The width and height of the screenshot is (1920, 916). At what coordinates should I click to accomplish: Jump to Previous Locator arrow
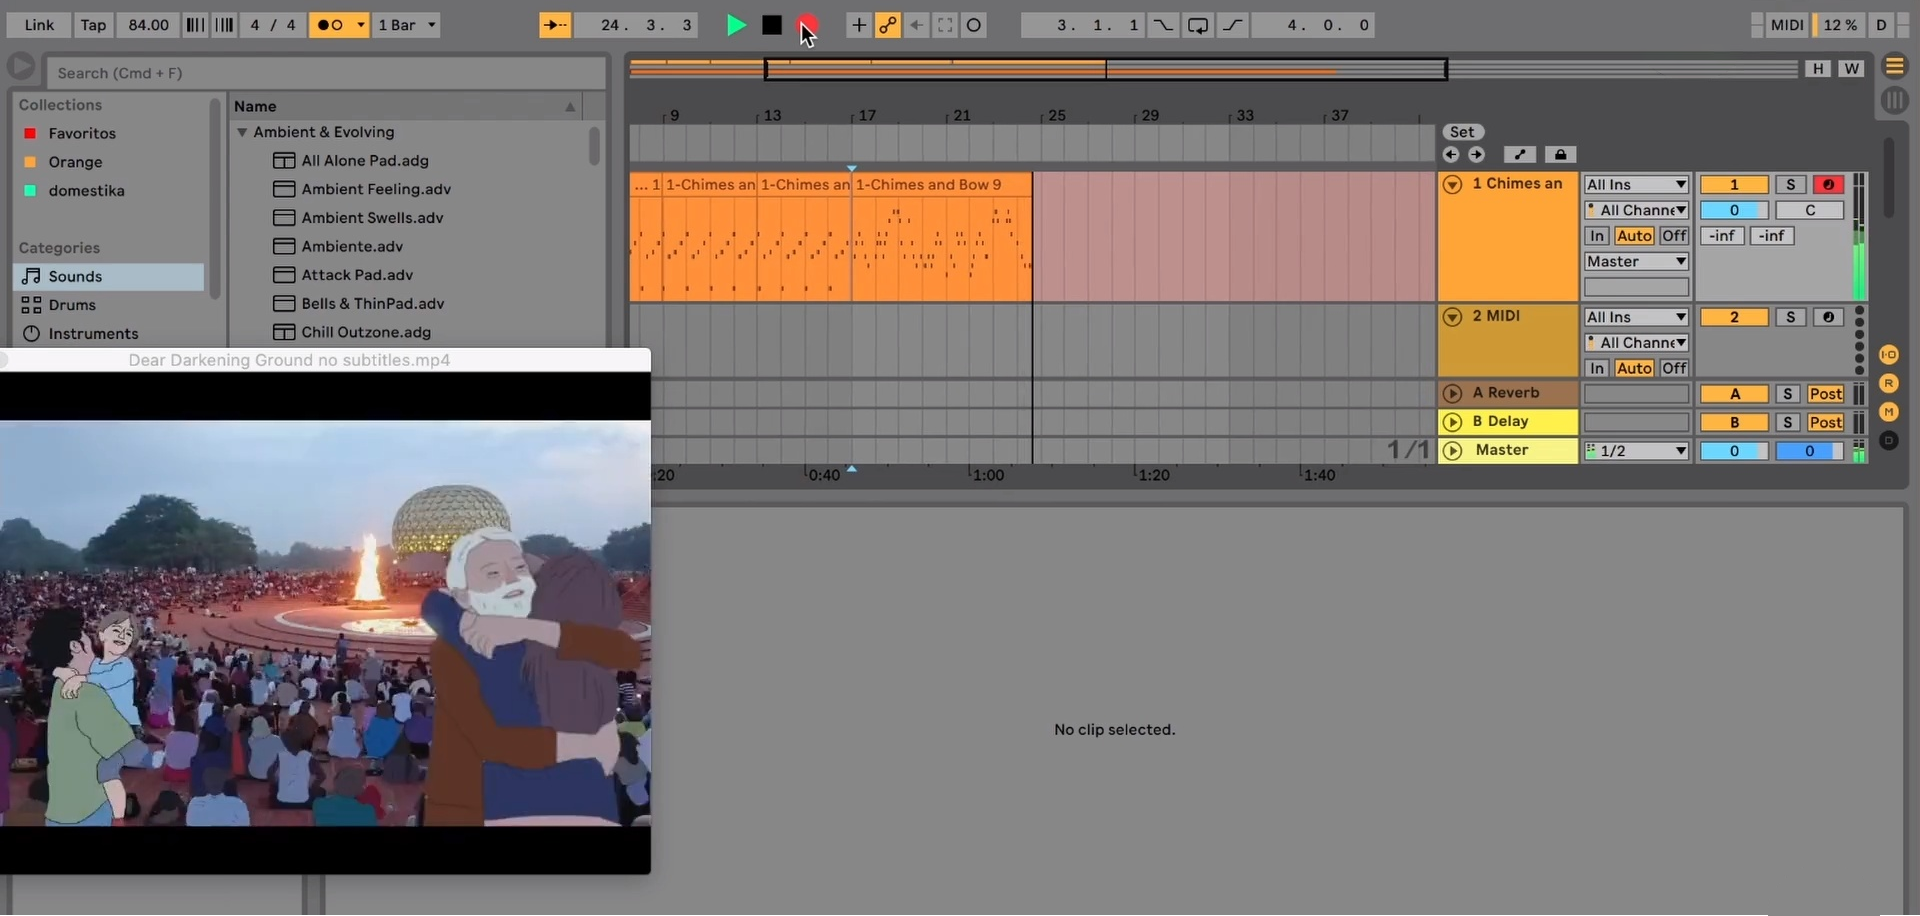click(x=1451, y=155)
